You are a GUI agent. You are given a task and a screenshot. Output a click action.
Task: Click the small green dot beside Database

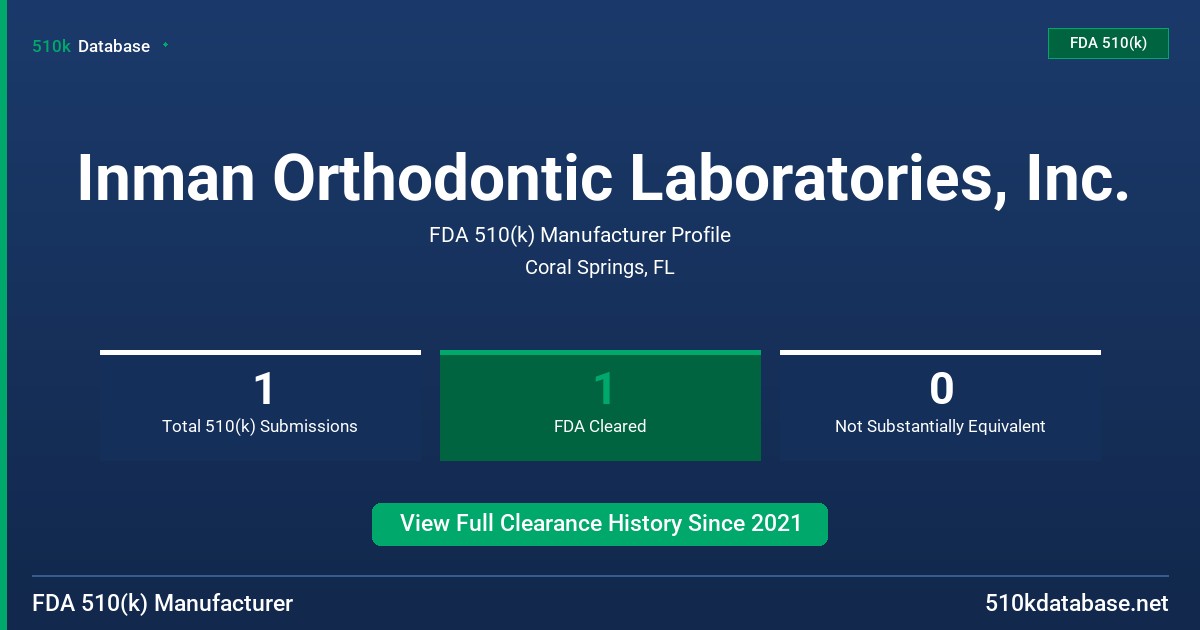coord(165,45)
